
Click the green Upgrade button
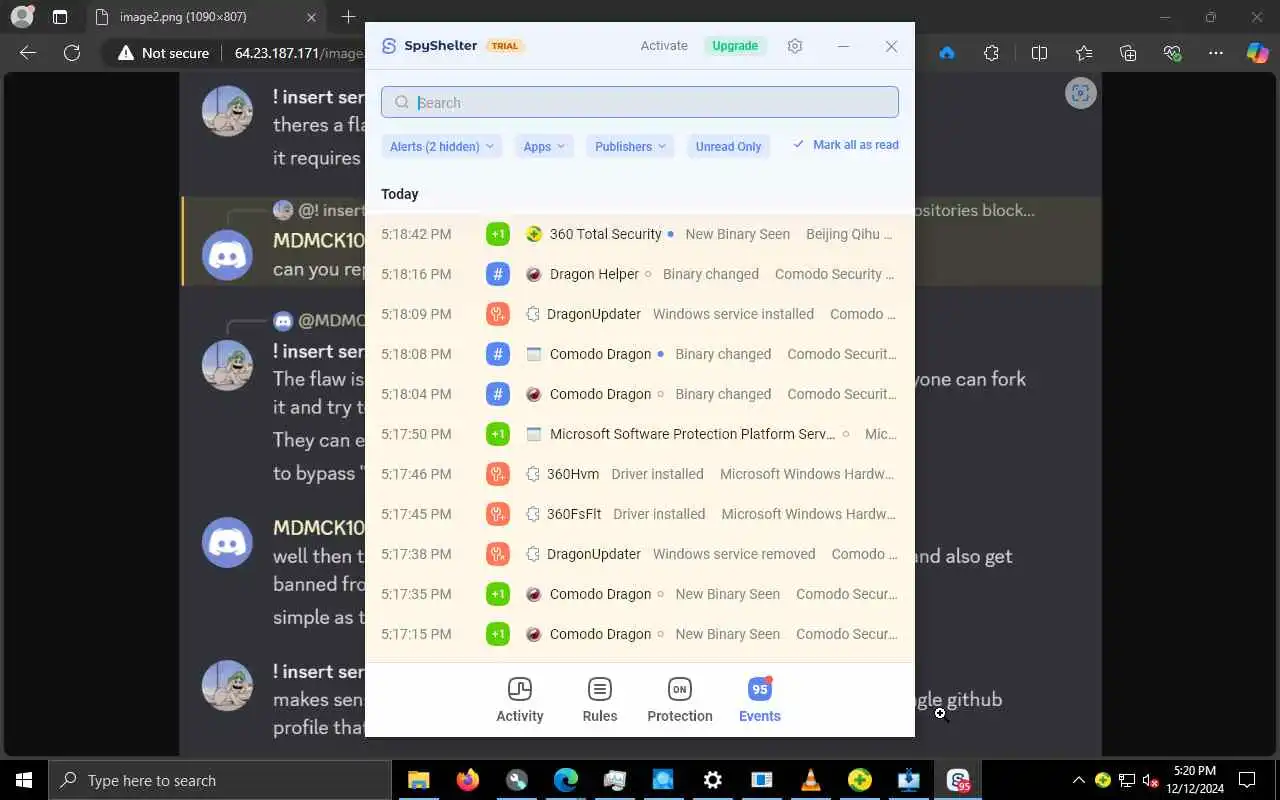coord(735,46)
